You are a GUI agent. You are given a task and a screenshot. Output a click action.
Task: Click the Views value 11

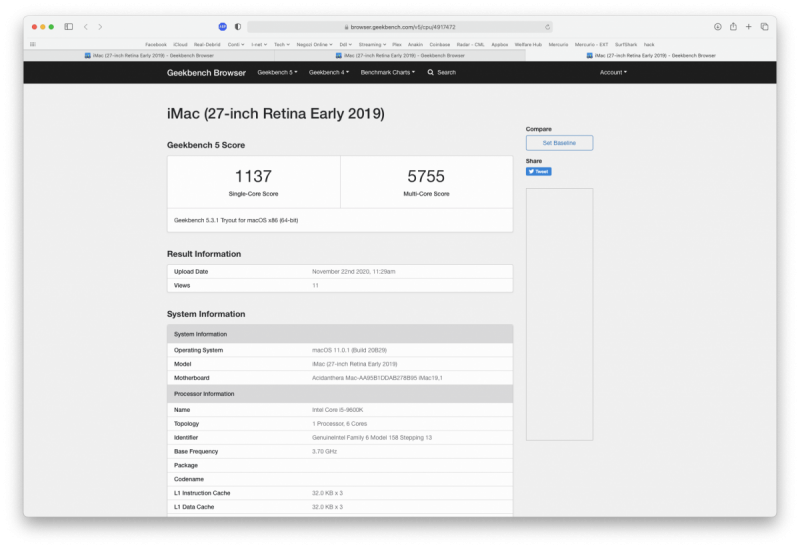(315, 285)
